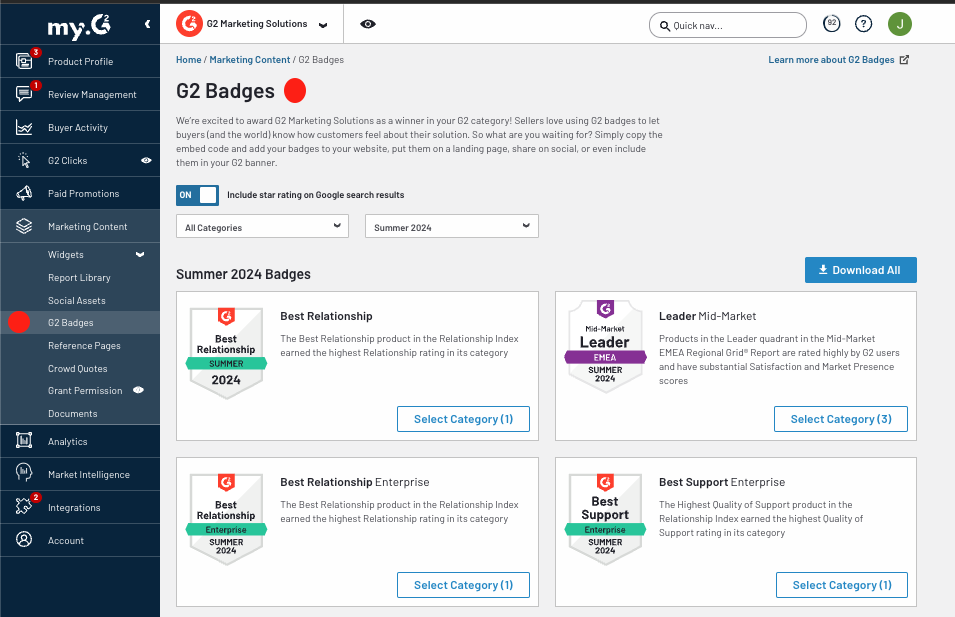Click the Buyer Activity chart icon
This screenshot has height=617, width=955.
[x=24, y=127]
